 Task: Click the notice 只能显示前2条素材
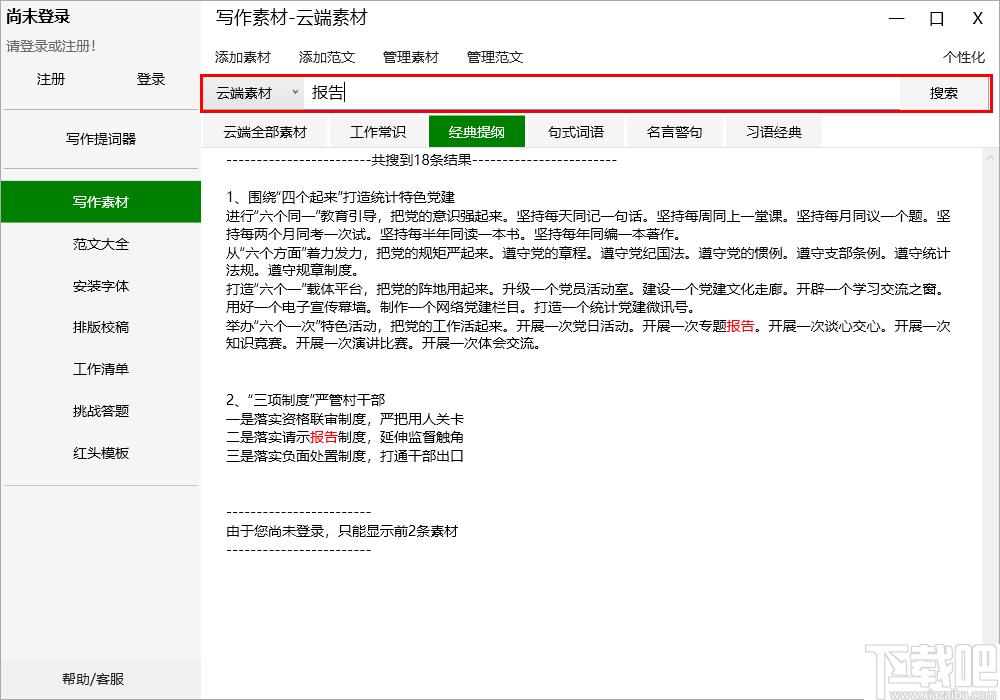tap(398, 531)
